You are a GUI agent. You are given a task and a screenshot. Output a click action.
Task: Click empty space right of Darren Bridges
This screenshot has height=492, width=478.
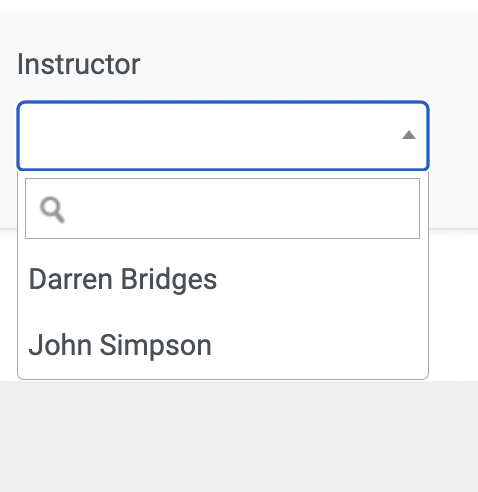click(x=323, y=279)
